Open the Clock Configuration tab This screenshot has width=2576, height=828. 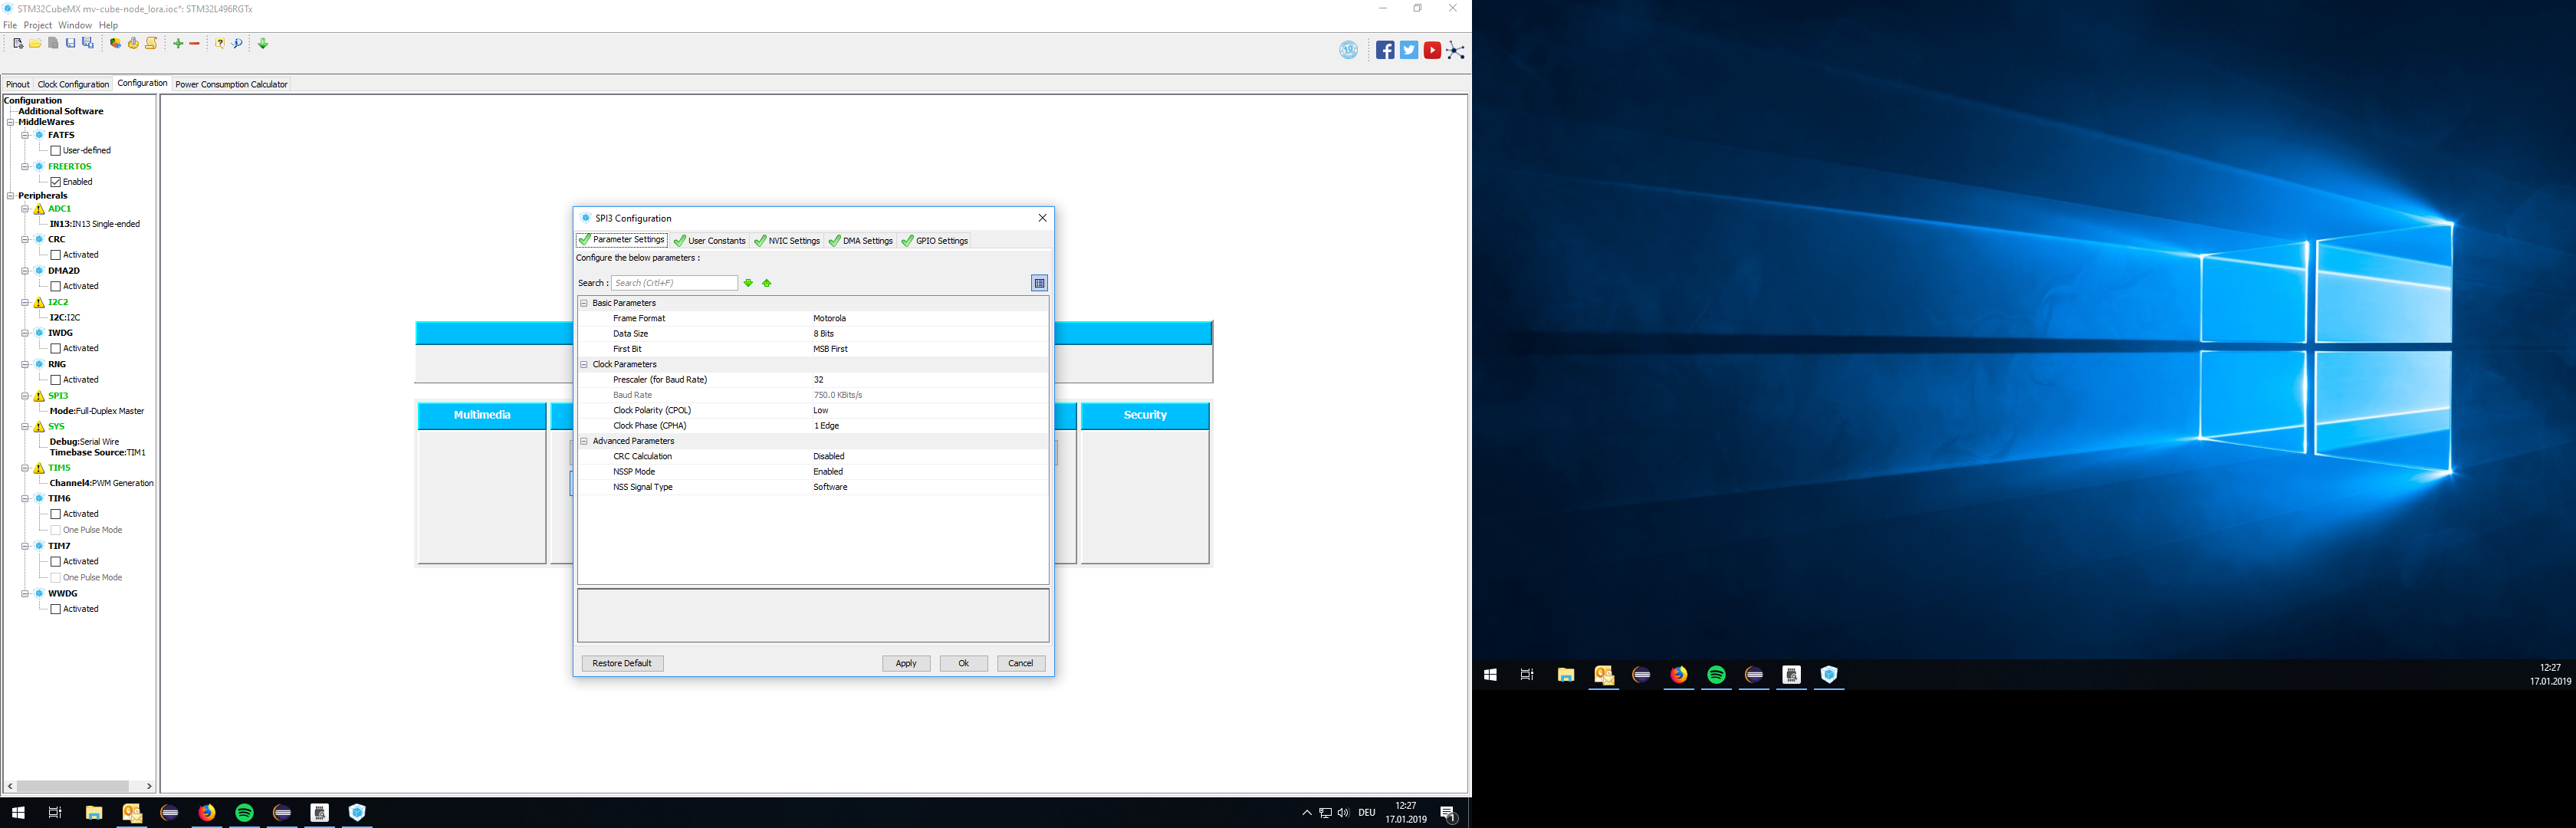pyautogui.click(x=73, y=85)
